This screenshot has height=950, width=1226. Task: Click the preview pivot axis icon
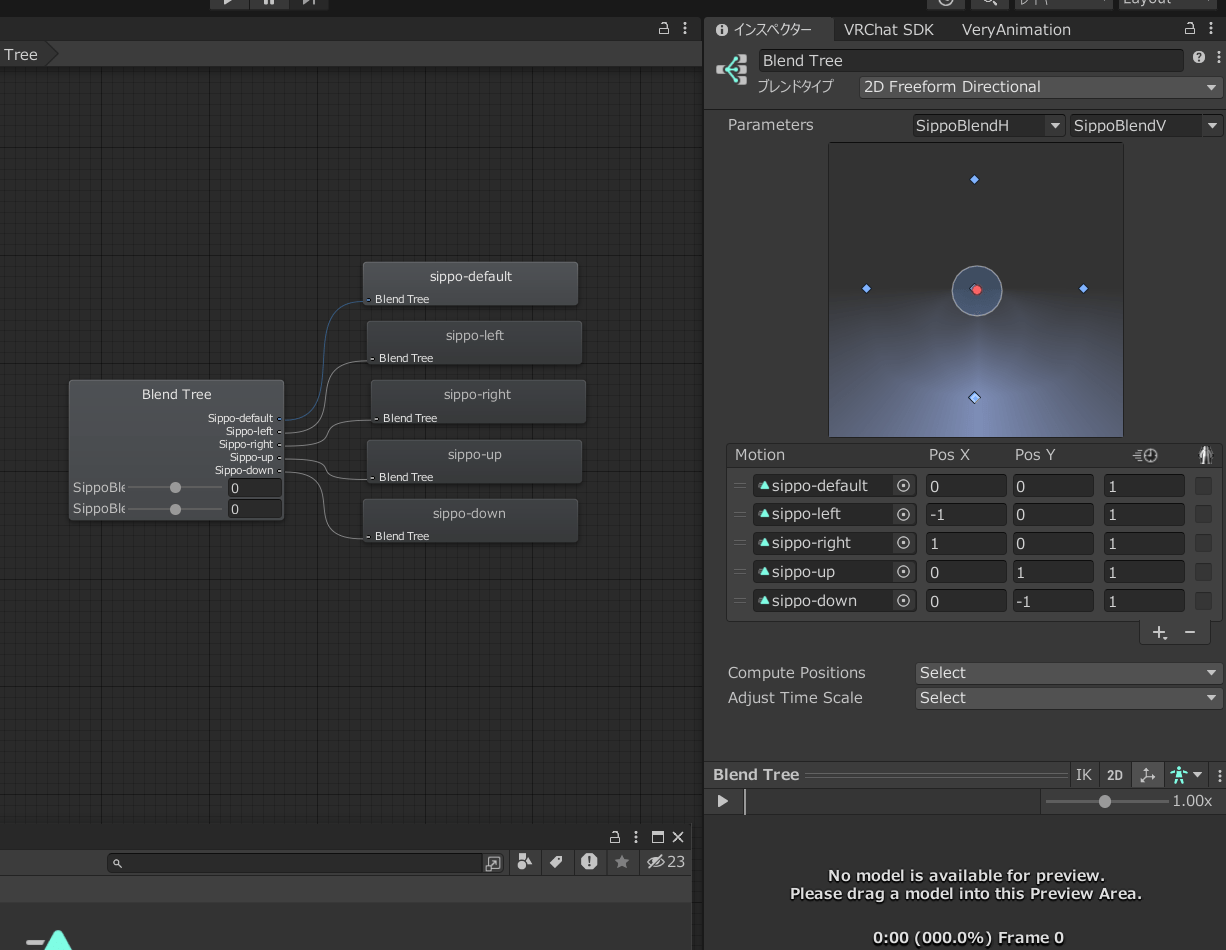coord(1147,775)
